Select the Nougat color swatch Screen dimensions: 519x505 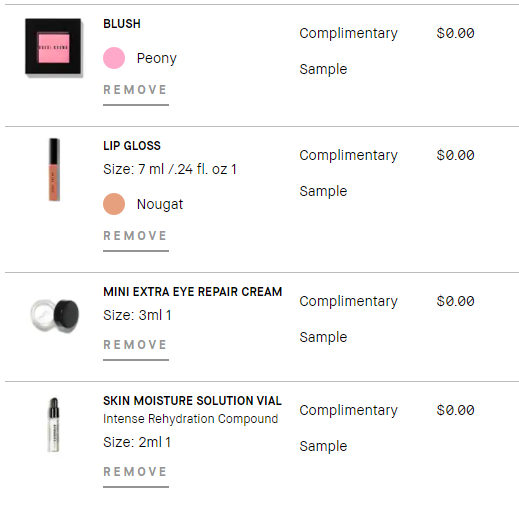(114, 204)
